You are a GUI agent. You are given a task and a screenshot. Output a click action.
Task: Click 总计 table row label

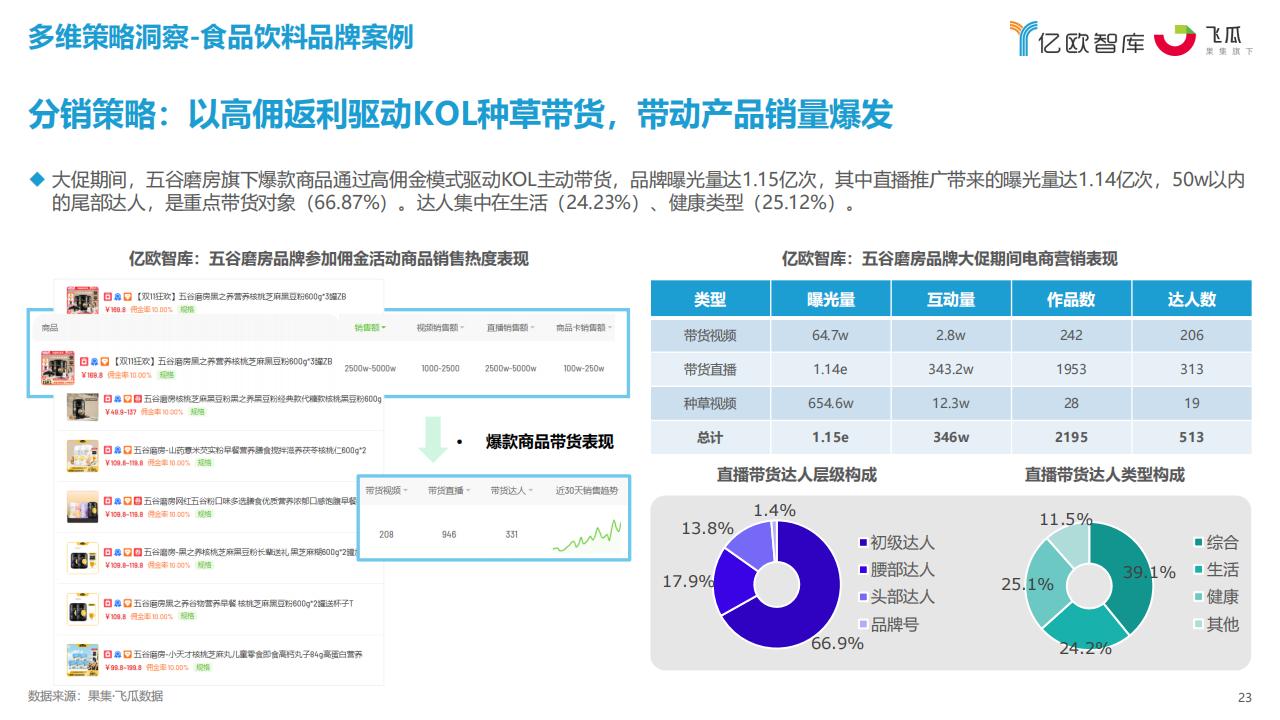point(710,437)
